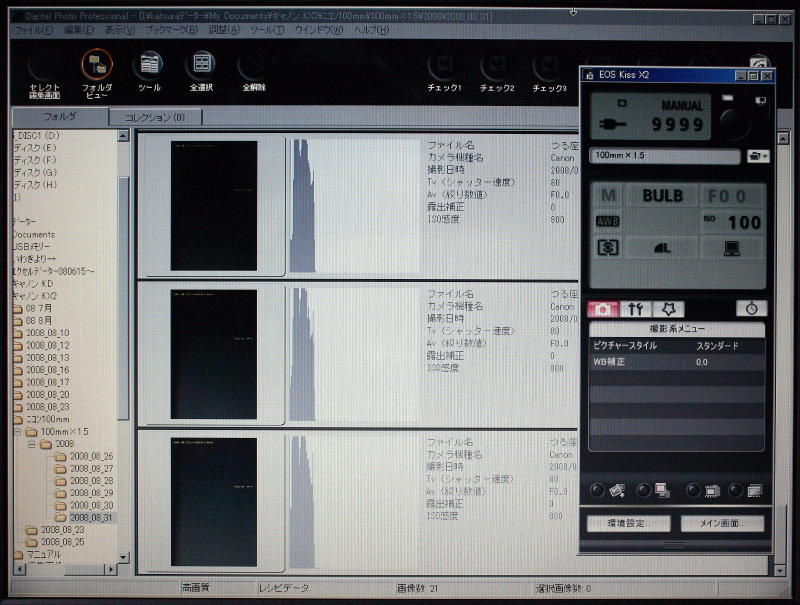
Task: Select the 2008_08_31 folder
Action: click(91, 518)
